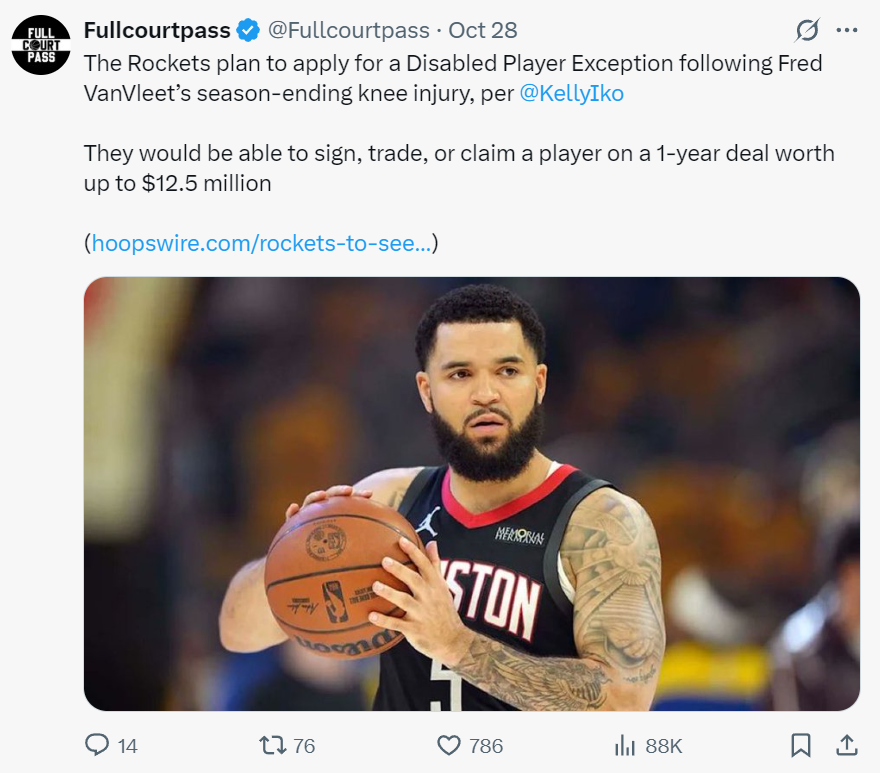Click the Oct 28 timestamp
880x773 pixels.
click(483, 30)
